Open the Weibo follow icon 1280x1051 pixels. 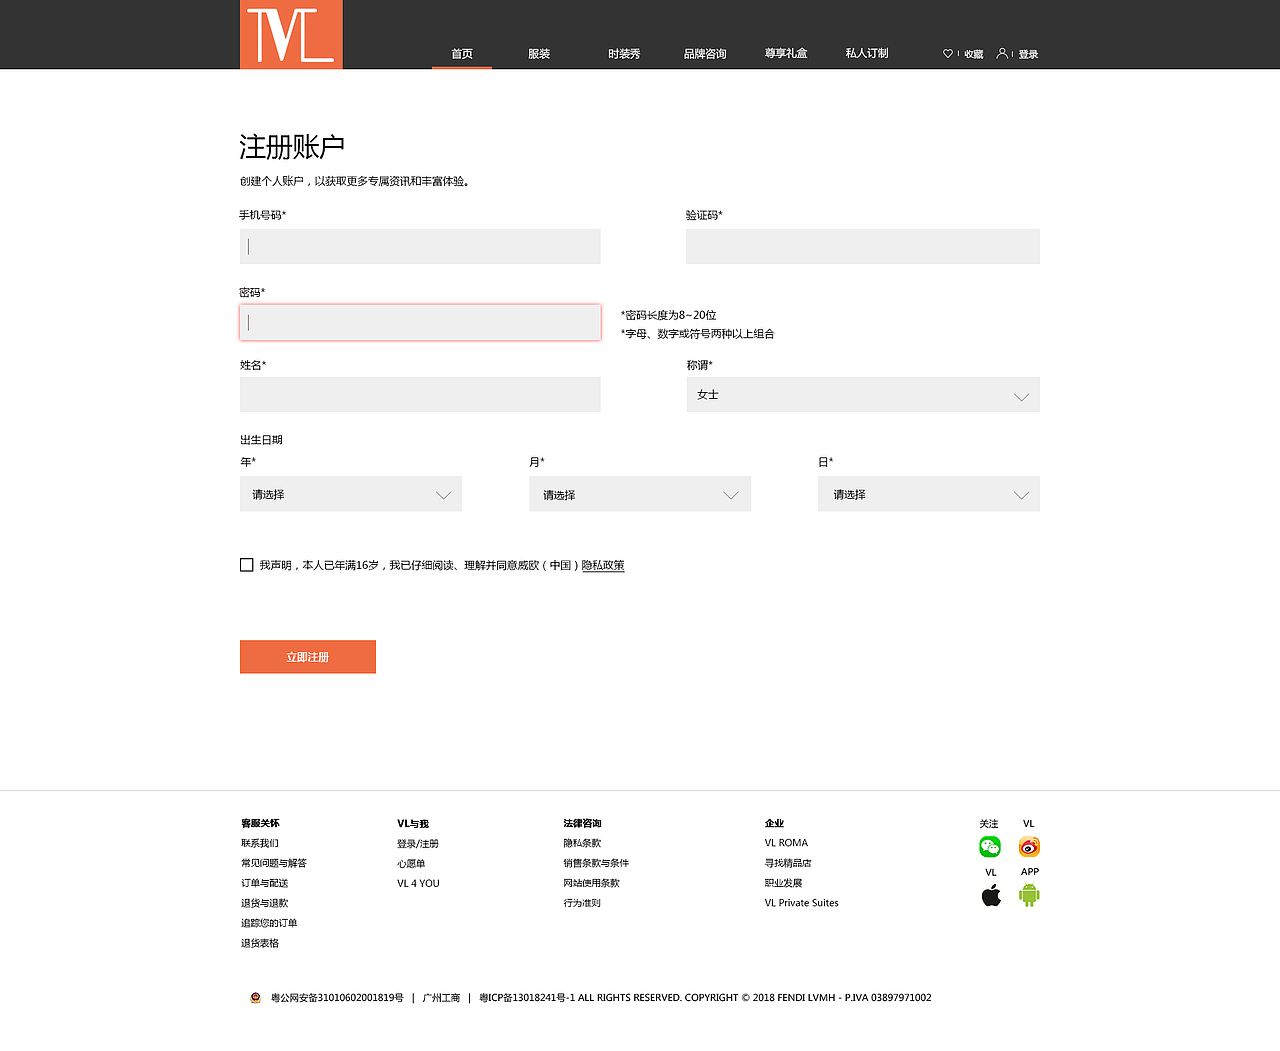click(1029, 847)
